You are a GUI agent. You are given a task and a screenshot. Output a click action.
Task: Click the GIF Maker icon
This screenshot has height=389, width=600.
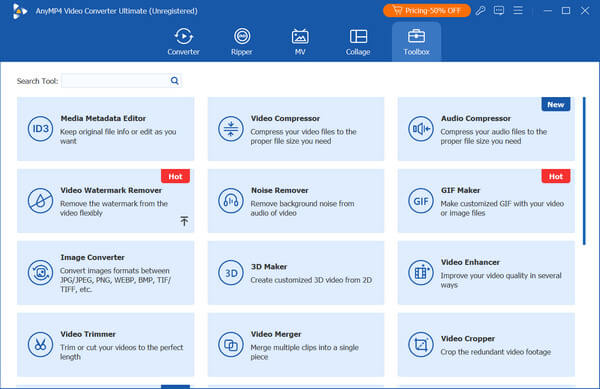click(x=421, y=201)
